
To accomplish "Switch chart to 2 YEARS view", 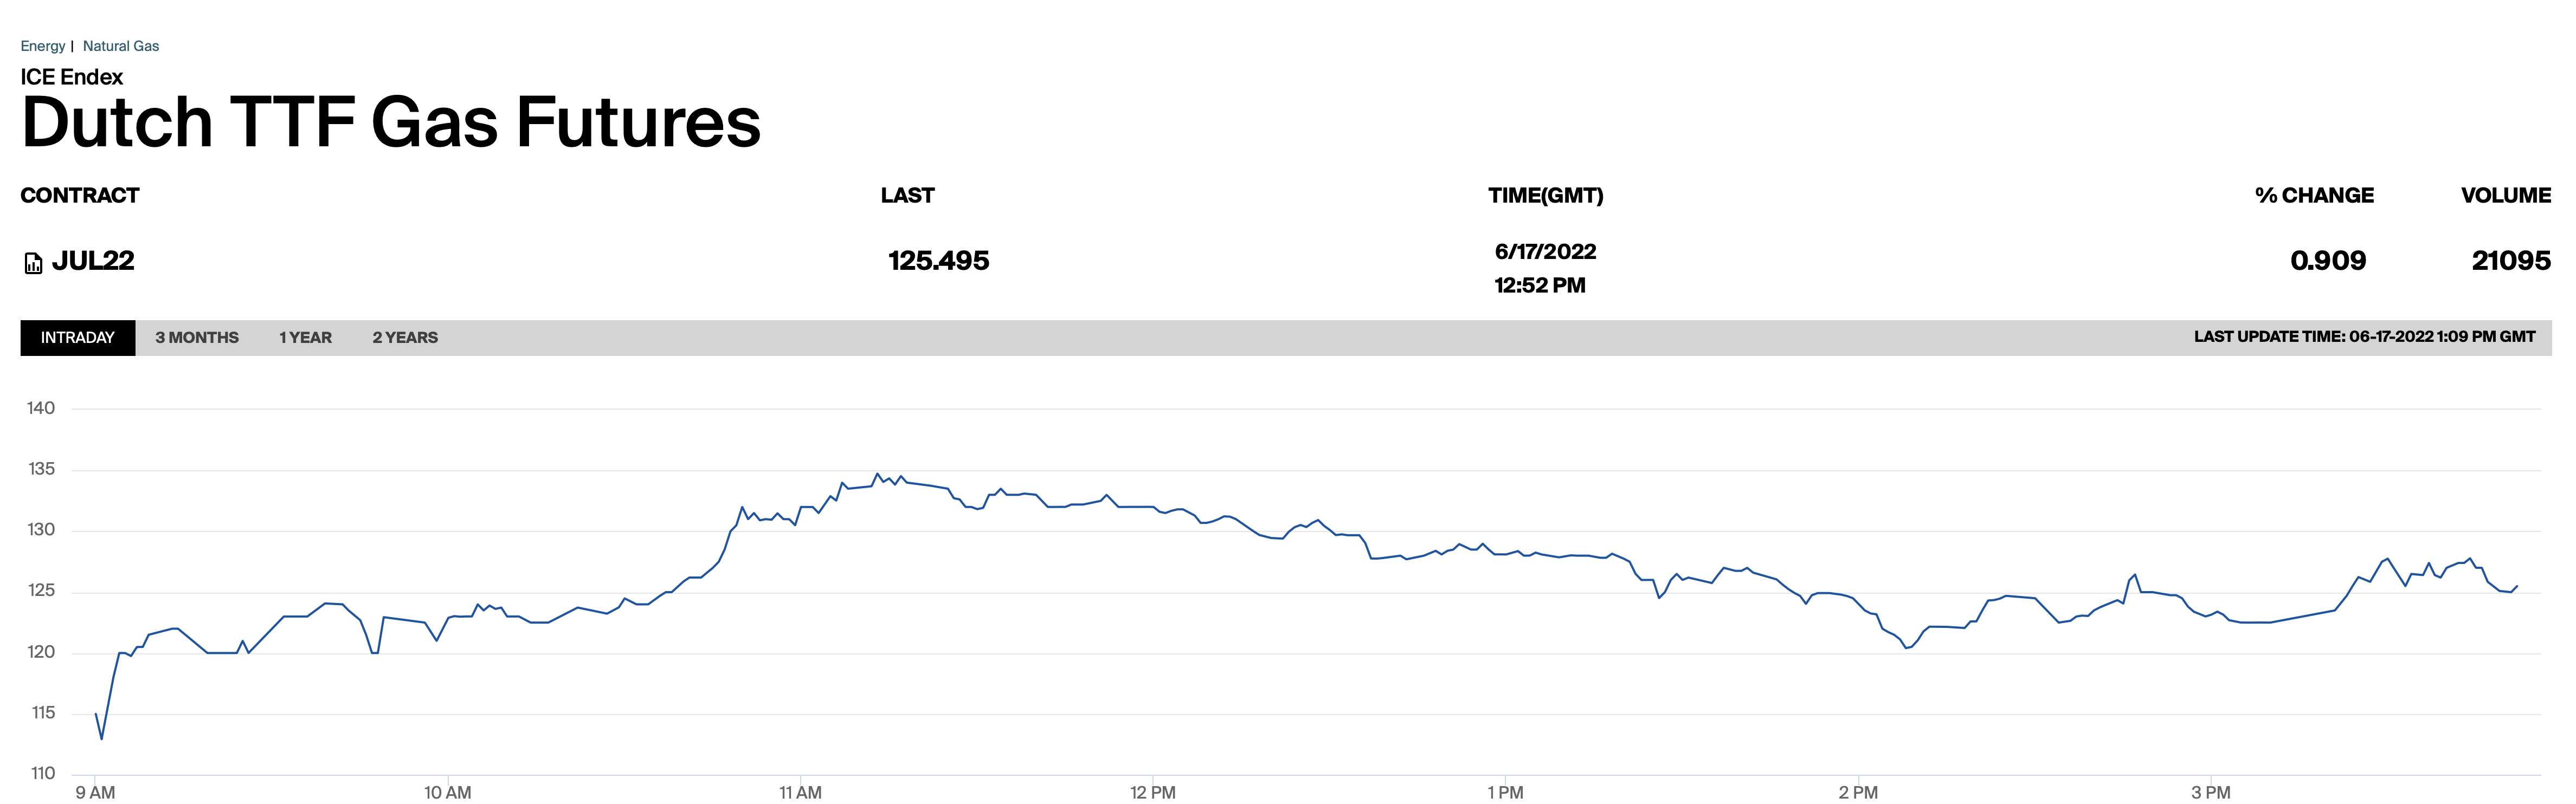I will tap(405, 338).
